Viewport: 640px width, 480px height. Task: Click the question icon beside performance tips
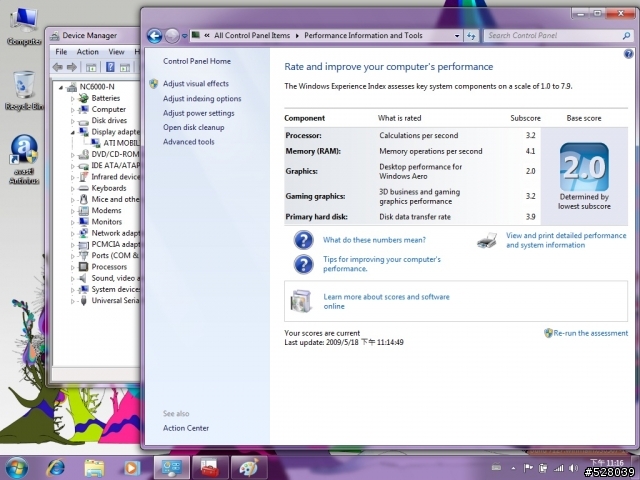(x=304, y=264)
